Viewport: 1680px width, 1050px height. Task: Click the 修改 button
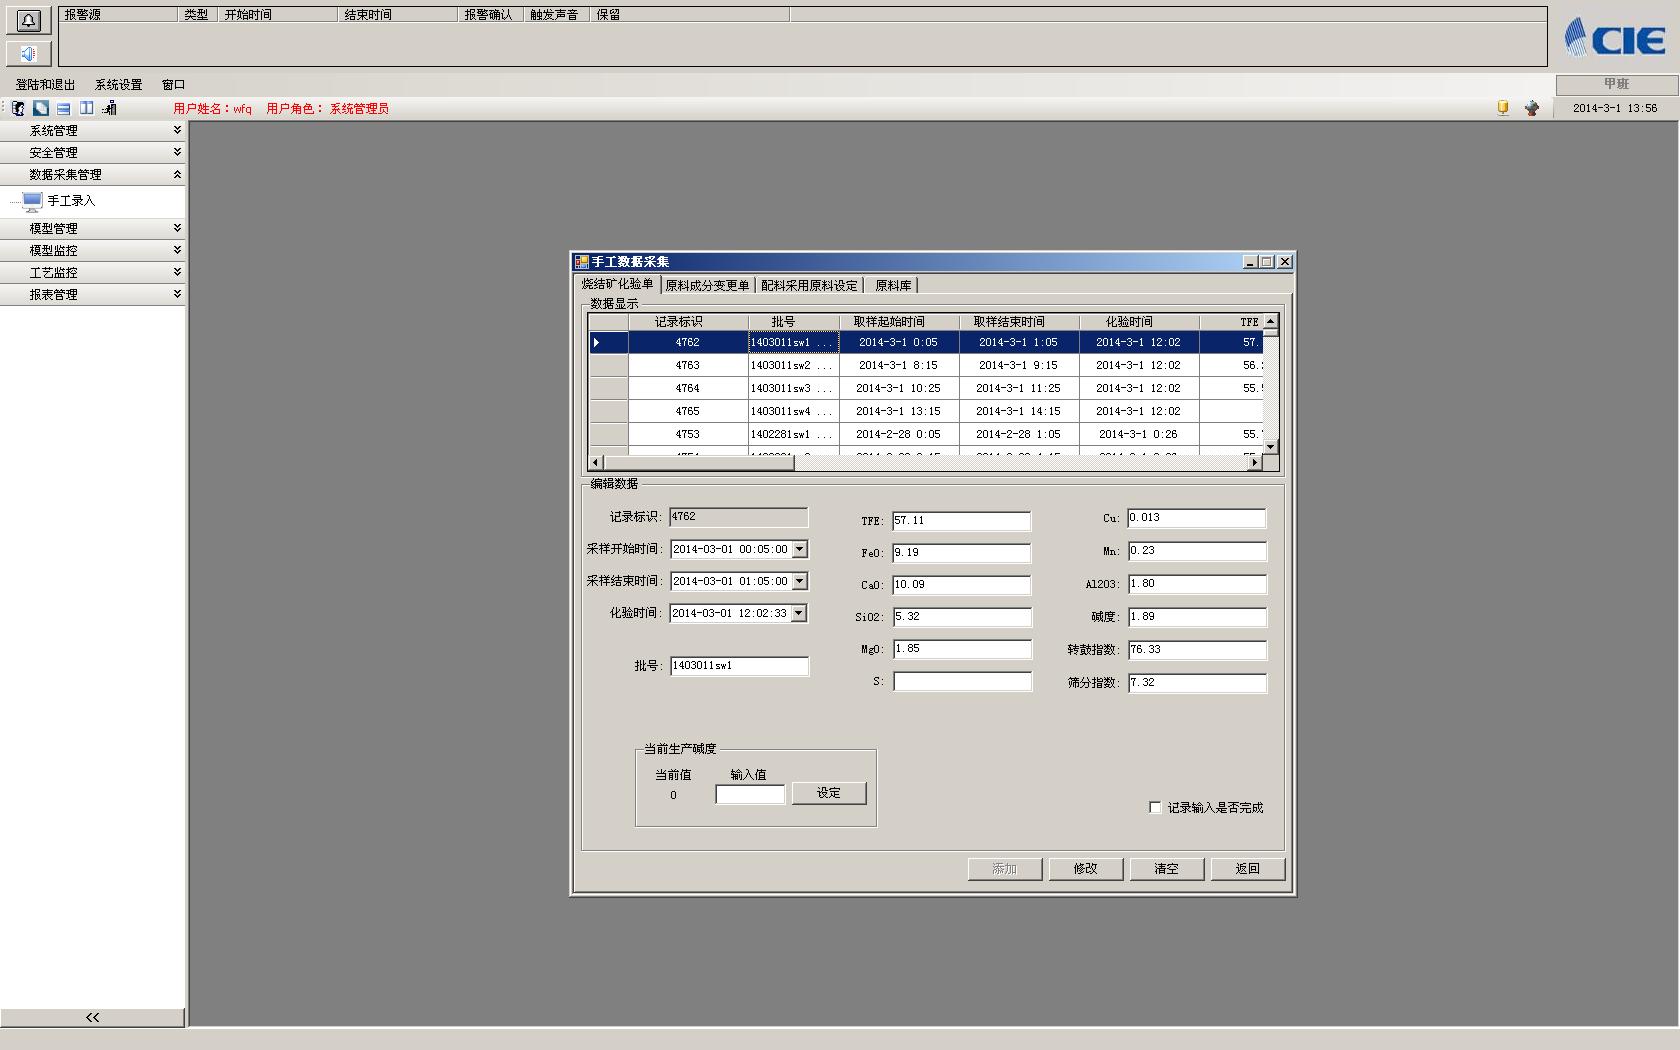pyautogui.click(x=1086, y=869)
